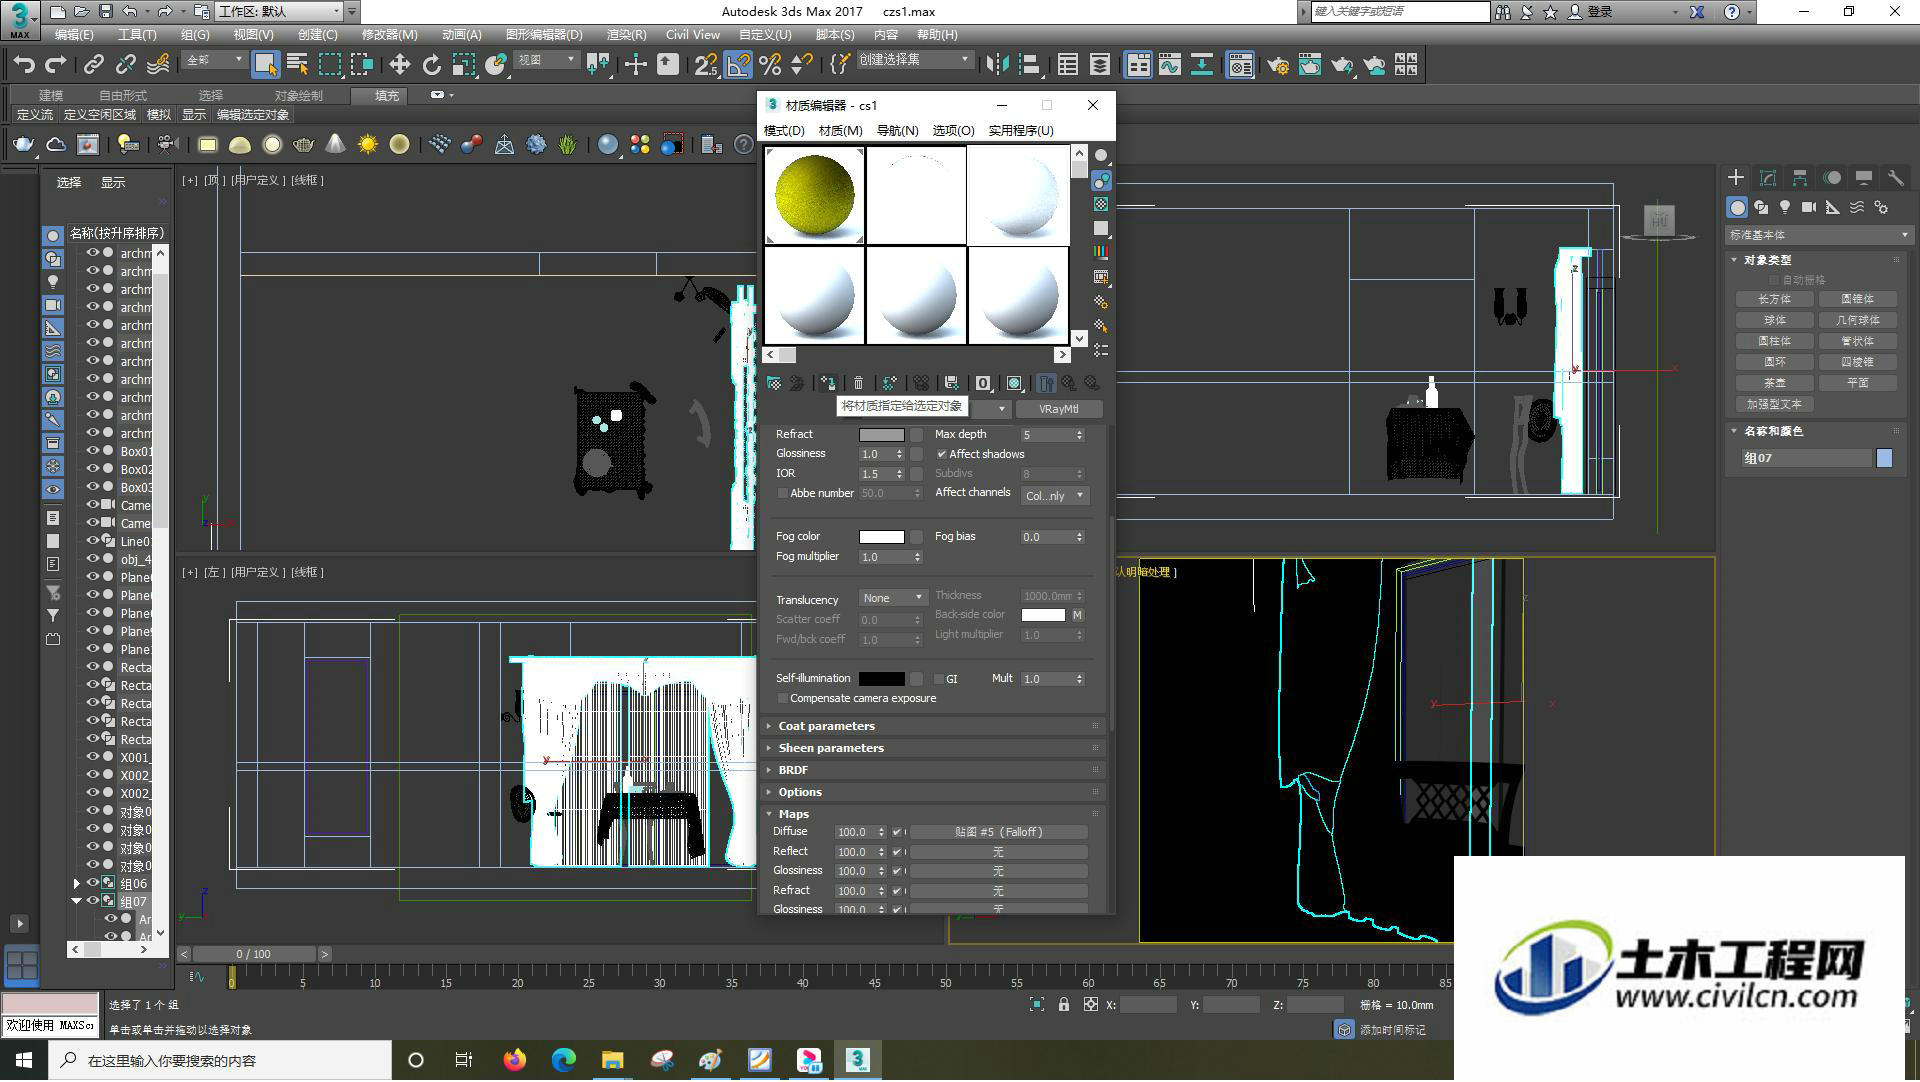Enable Compensate camera exposure checkbox
The height and width of the screenshot is (1082, 1920).
782,698
